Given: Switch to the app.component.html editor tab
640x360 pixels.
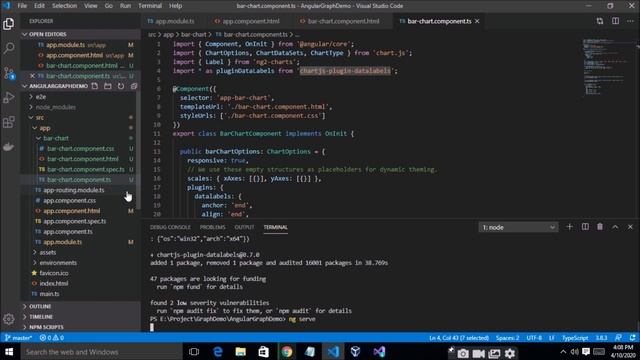Looking at the screenshot, I should point(250,21).
